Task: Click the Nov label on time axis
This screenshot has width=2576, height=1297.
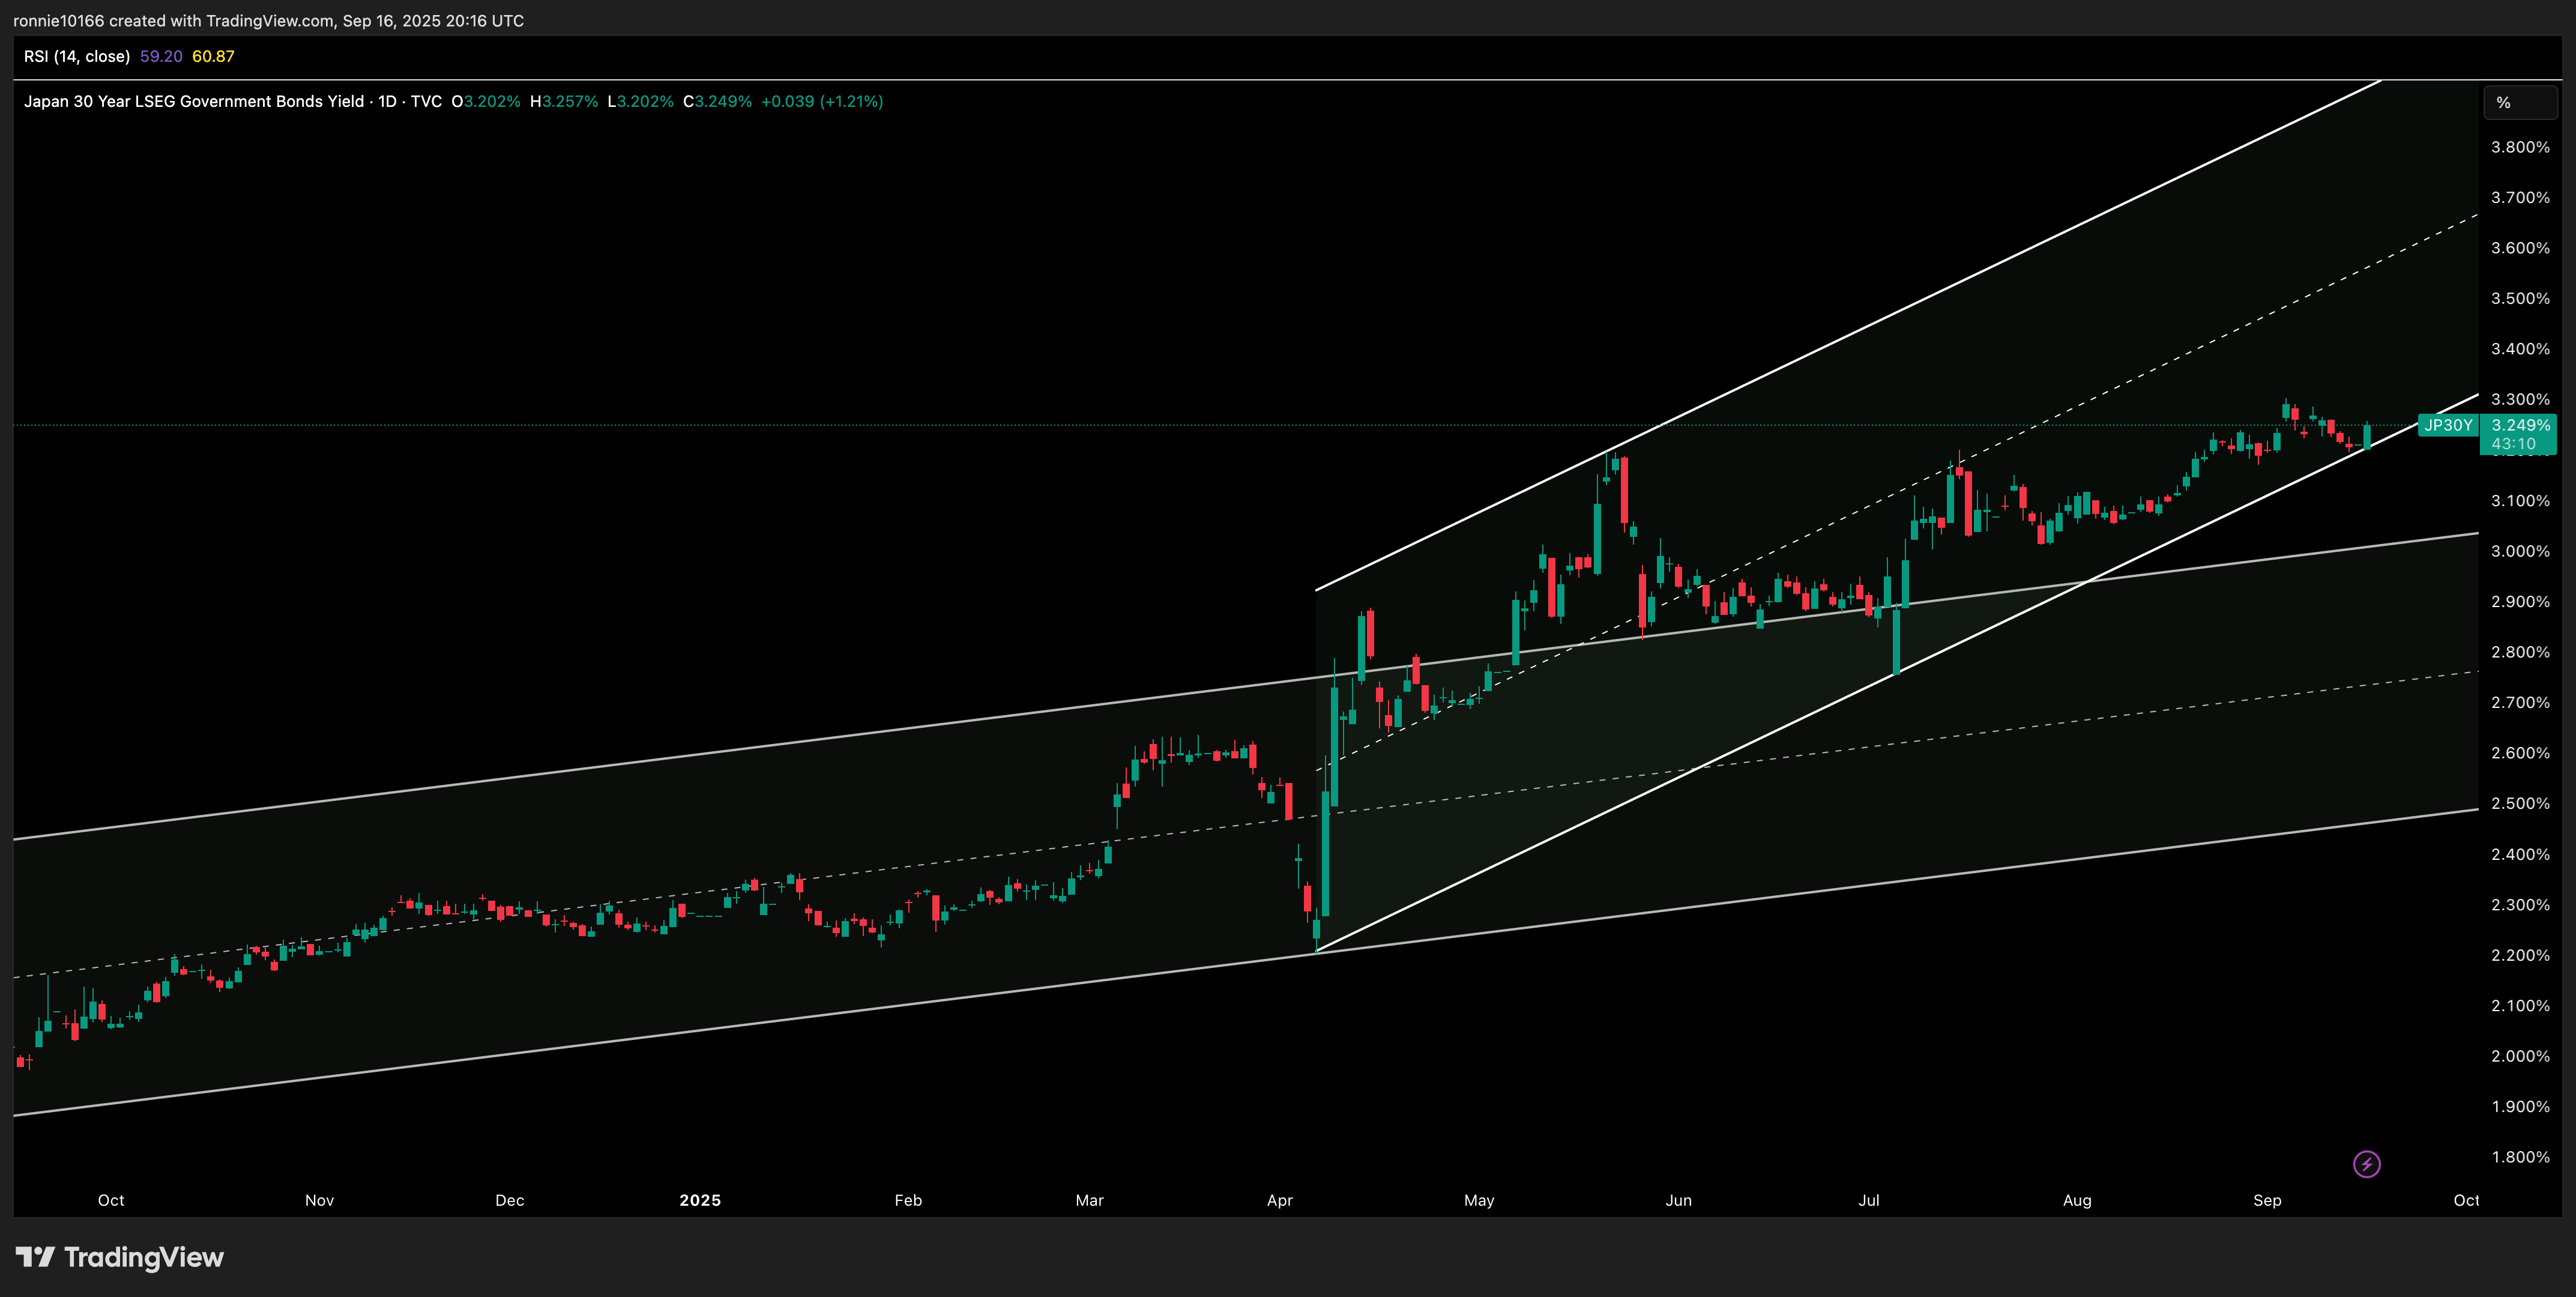Action: click(319, 1200)
